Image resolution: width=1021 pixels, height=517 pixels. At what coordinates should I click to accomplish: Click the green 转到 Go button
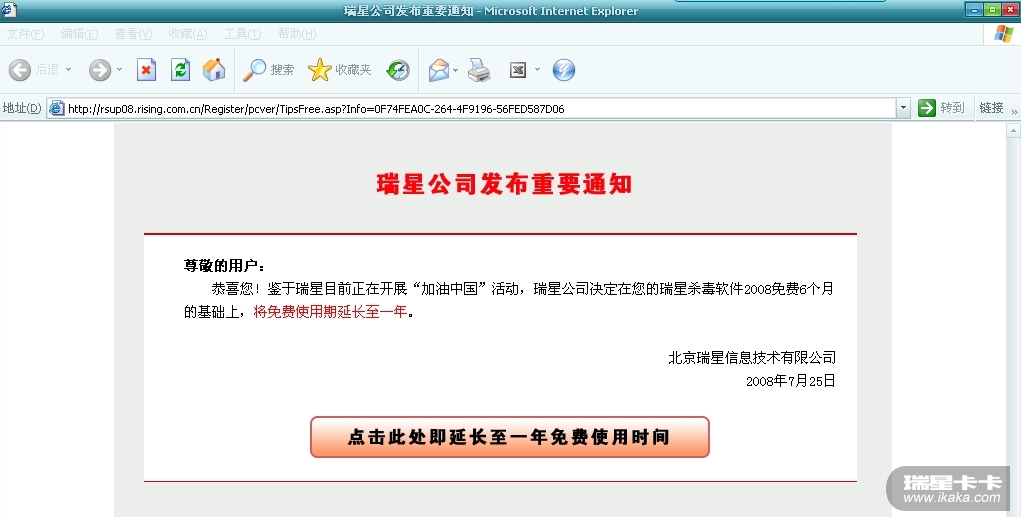tap(941, 108)
